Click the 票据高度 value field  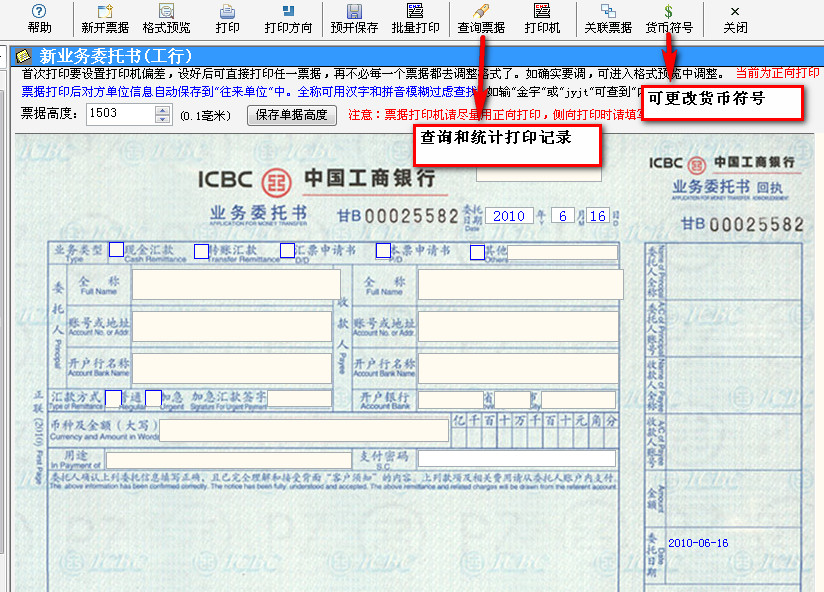click(120, 114)
